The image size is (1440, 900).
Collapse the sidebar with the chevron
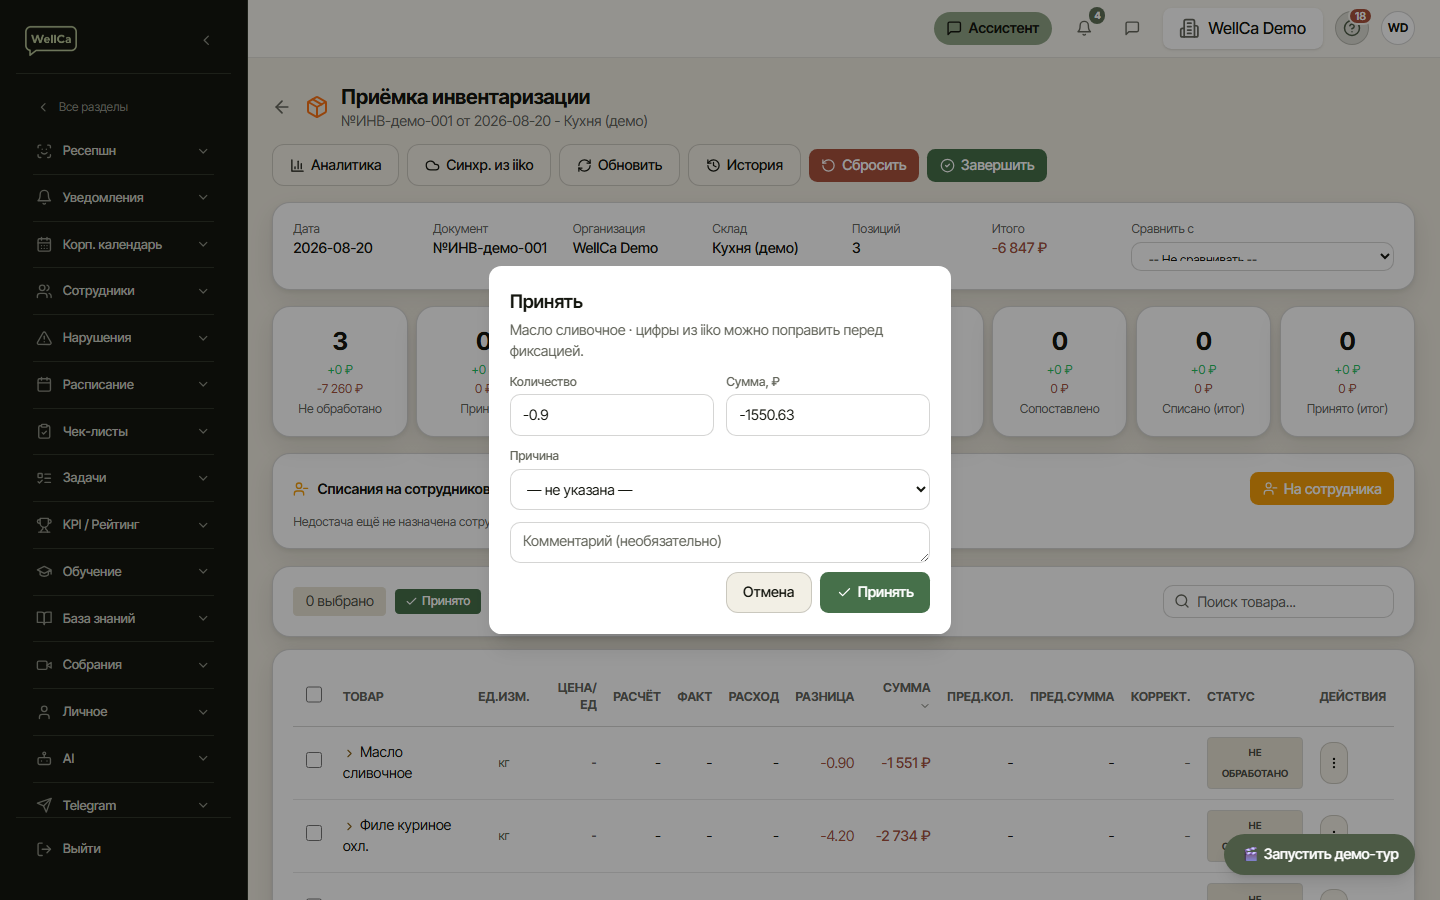[206, 40]
